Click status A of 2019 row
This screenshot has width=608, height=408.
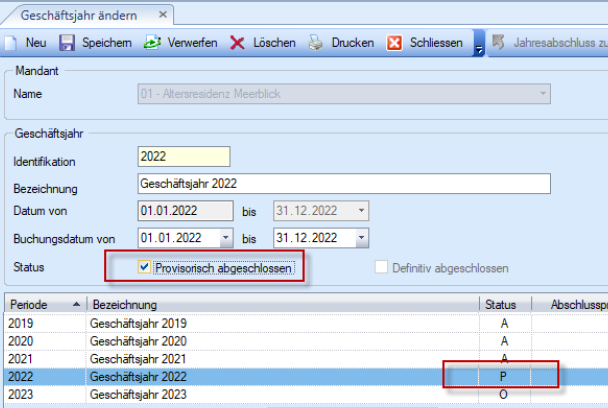tap(504, 323)
